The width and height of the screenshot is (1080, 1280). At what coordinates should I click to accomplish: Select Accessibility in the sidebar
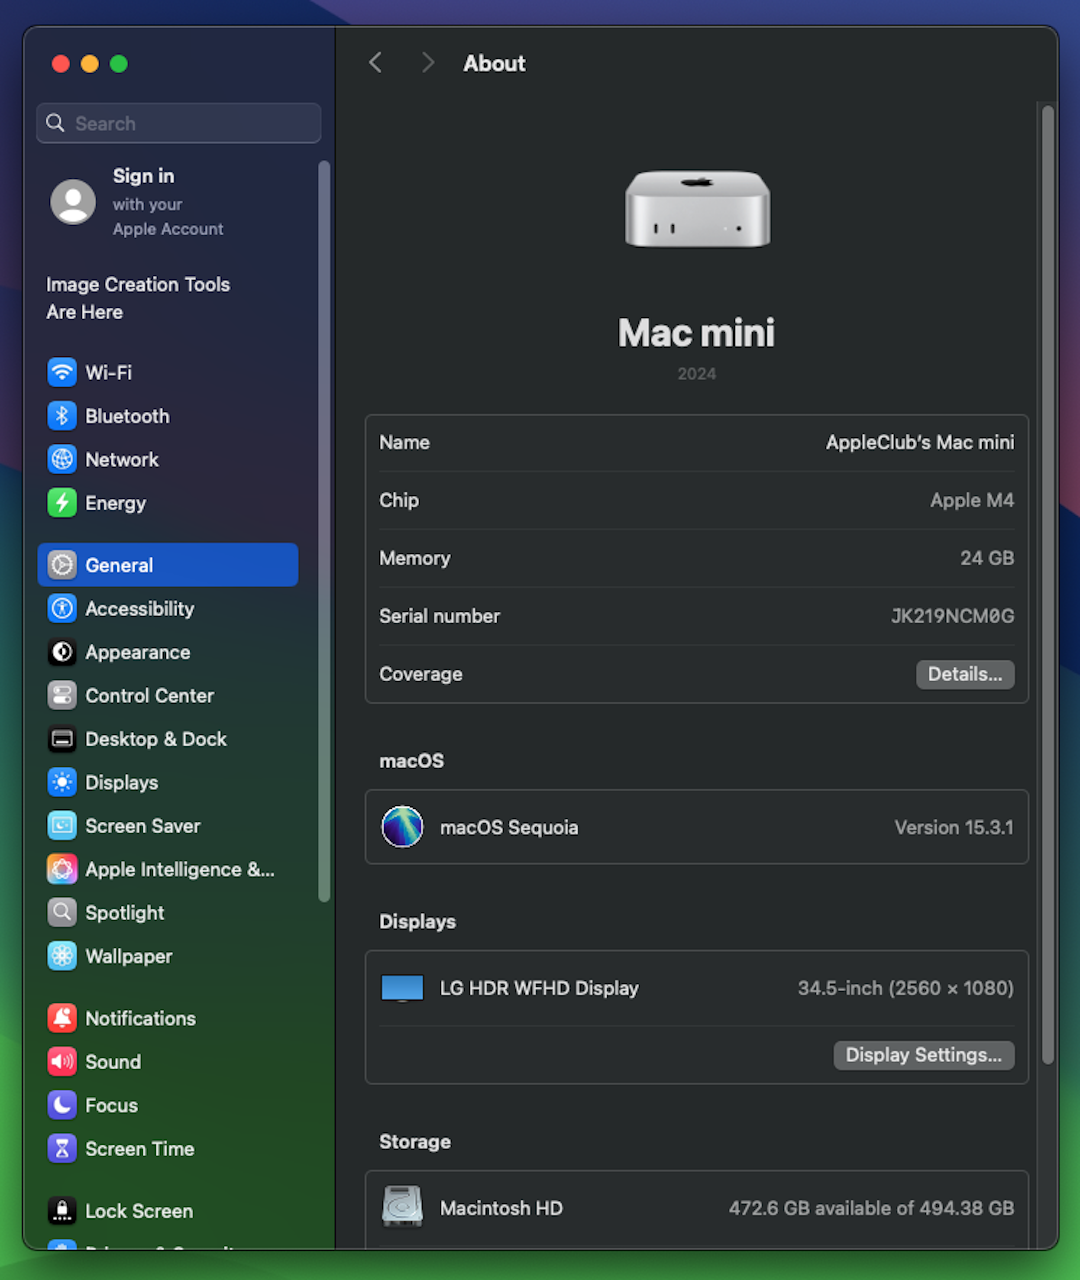coord(139,608)
